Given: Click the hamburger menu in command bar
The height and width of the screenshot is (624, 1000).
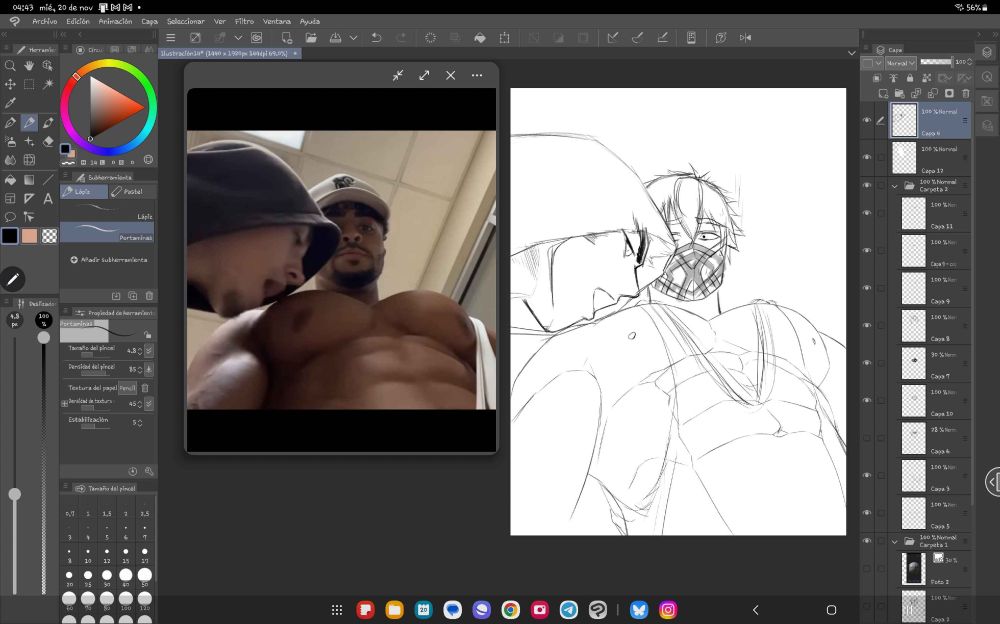Looking at the screenshot, I should [170, 38].
